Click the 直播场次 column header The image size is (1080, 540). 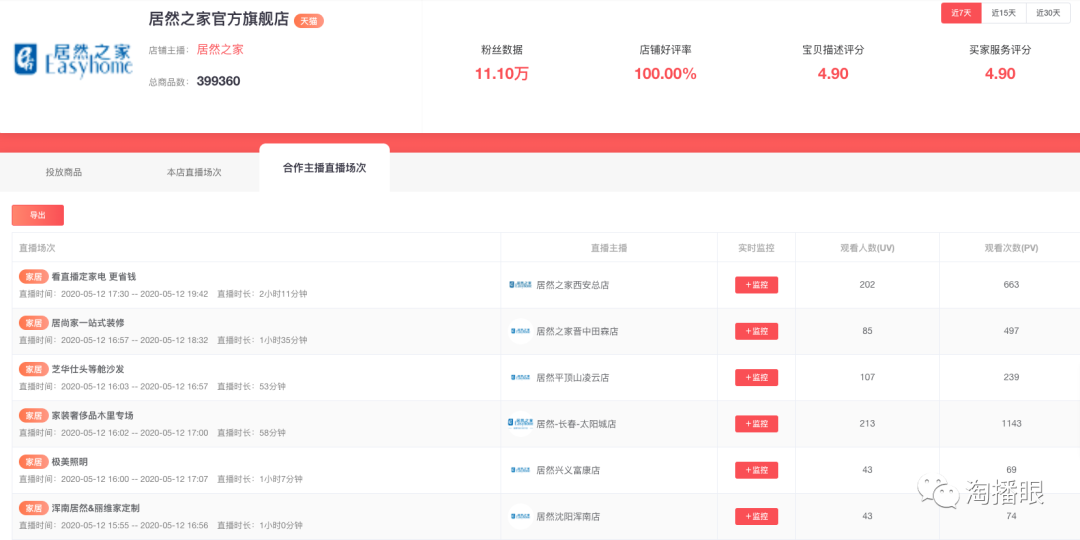pos(37,248)
